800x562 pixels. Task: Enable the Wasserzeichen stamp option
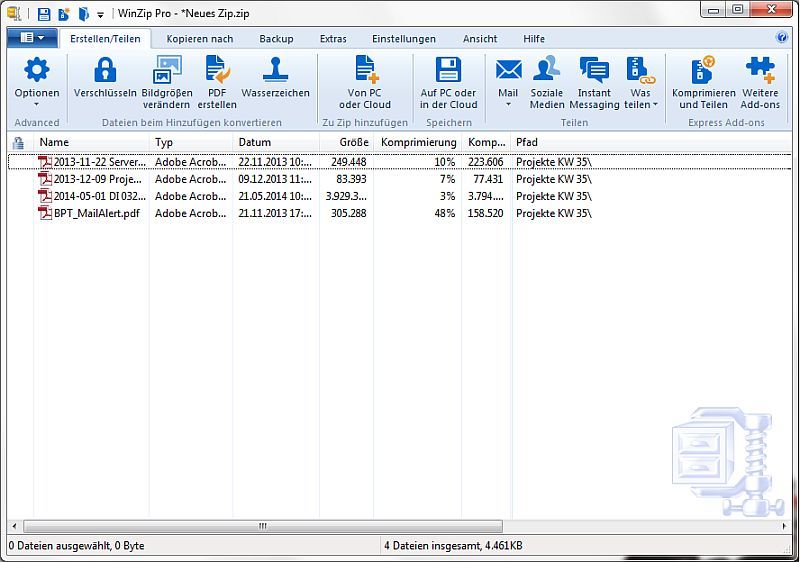pyautogui.click(x=276, y=70)
